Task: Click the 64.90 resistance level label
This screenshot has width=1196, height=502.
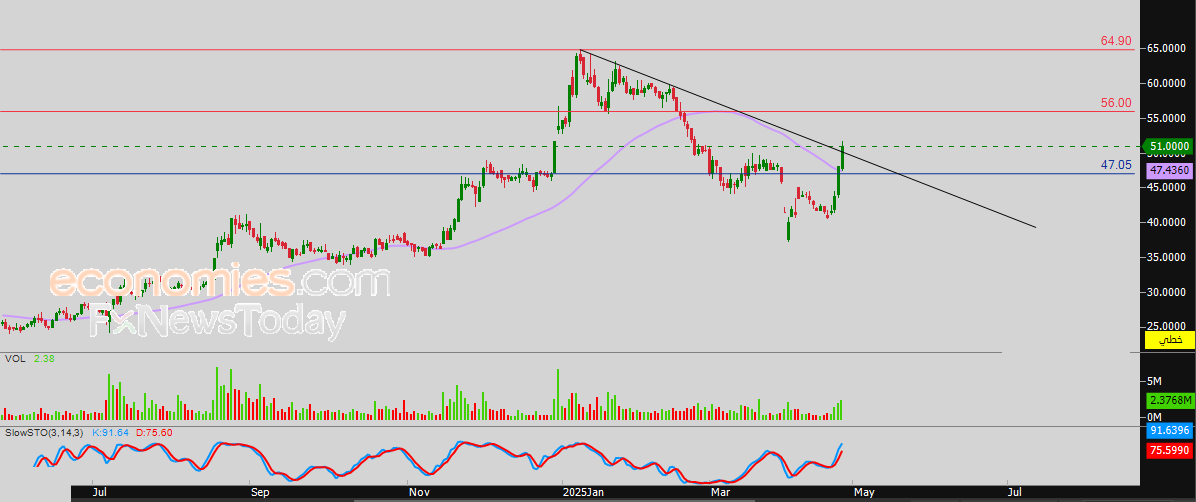Action: point(1116,41)
